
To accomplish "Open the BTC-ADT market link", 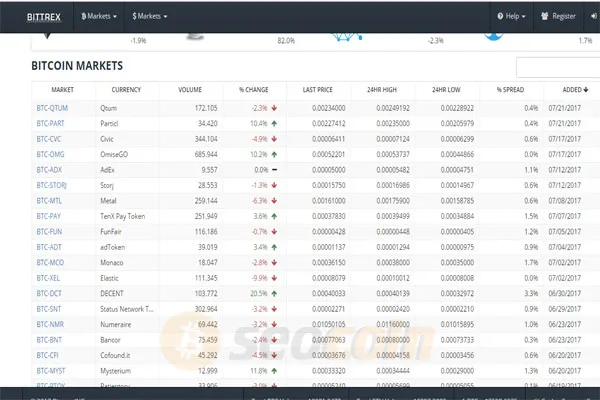I will [49, 247].
